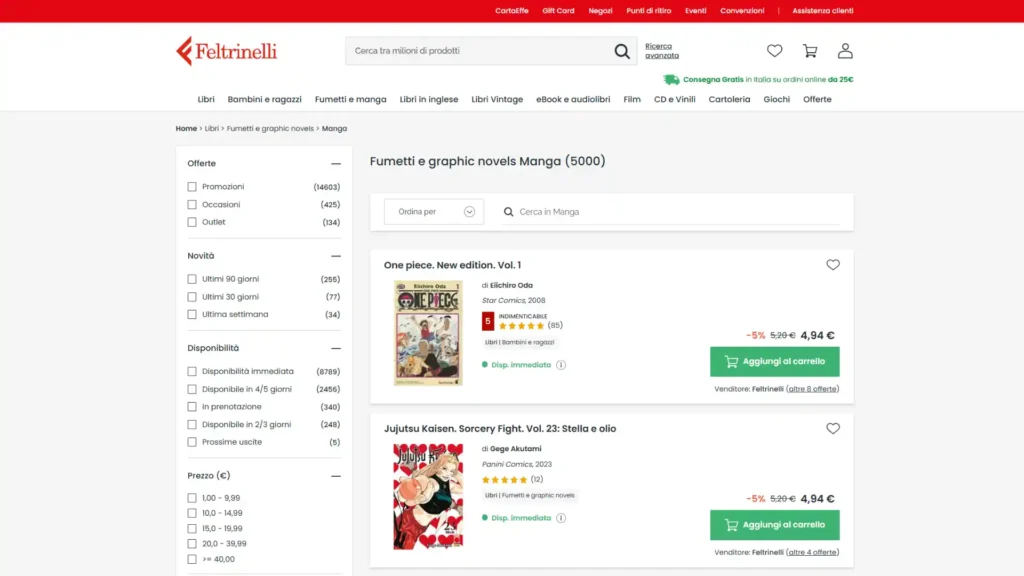
Task: Enable Ultimi 30 giorni filter
Action: [192, 296]
